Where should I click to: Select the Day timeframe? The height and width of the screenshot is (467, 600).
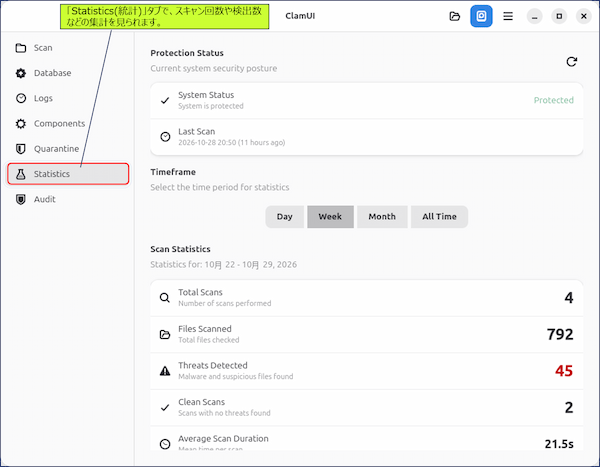click(x=285, y=217)
